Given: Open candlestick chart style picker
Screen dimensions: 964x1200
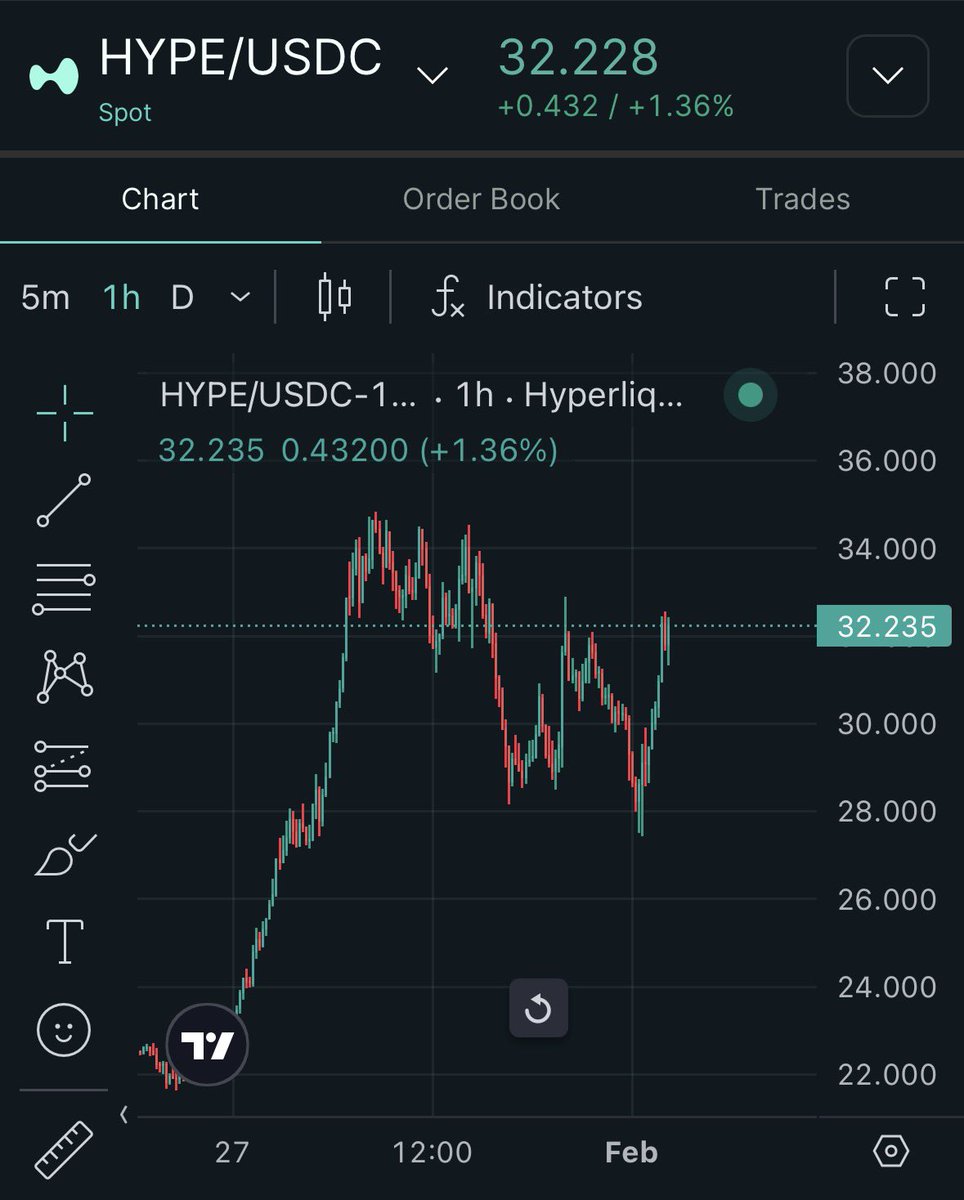Looking at the screenshot, I should point(336,296).
